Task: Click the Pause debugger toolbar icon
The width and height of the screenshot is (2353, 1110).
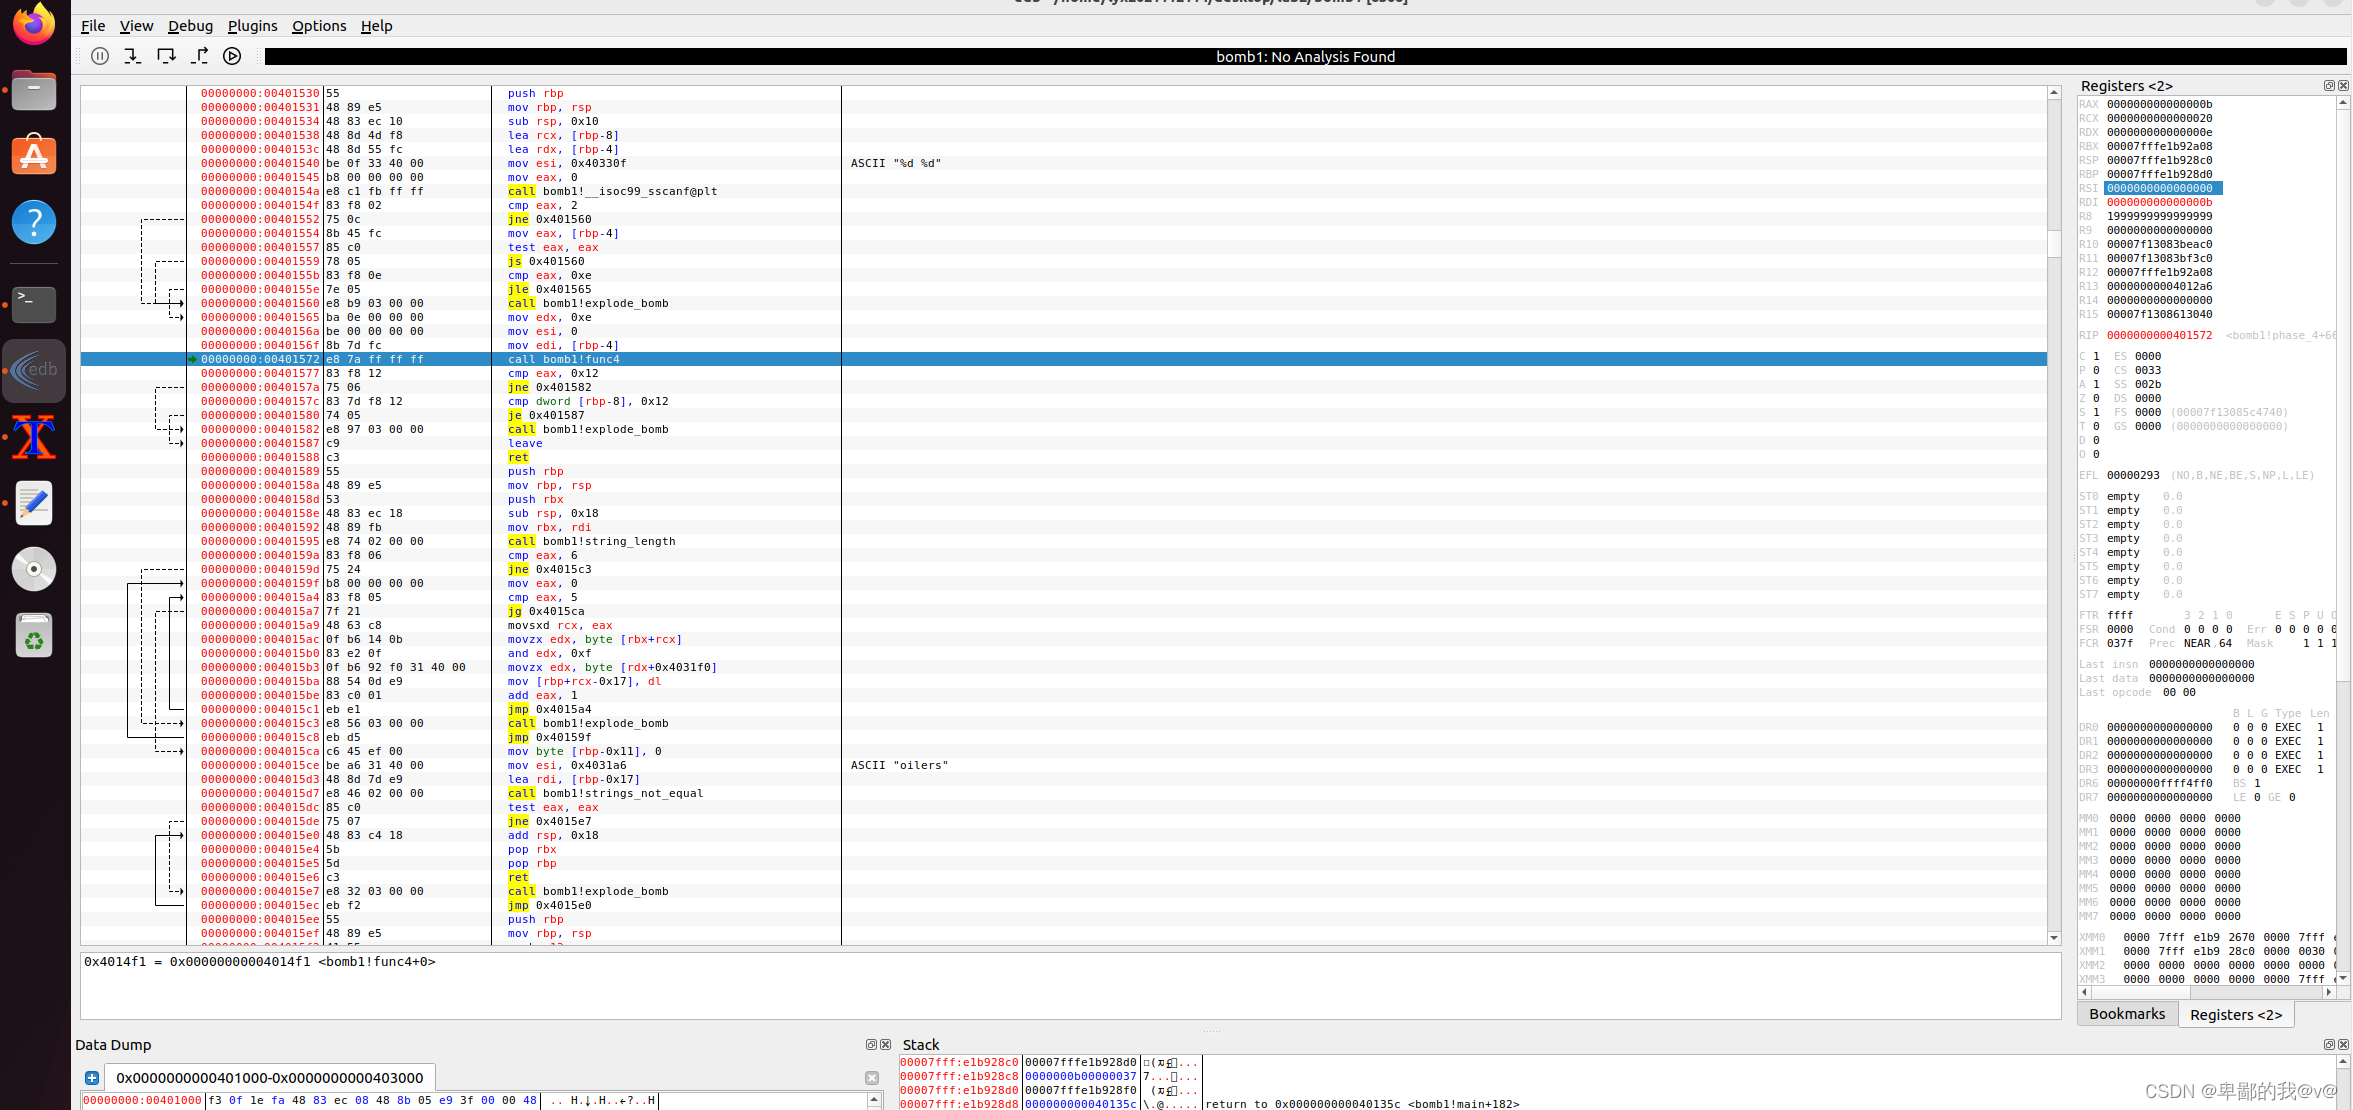Action: coord(100,56)
